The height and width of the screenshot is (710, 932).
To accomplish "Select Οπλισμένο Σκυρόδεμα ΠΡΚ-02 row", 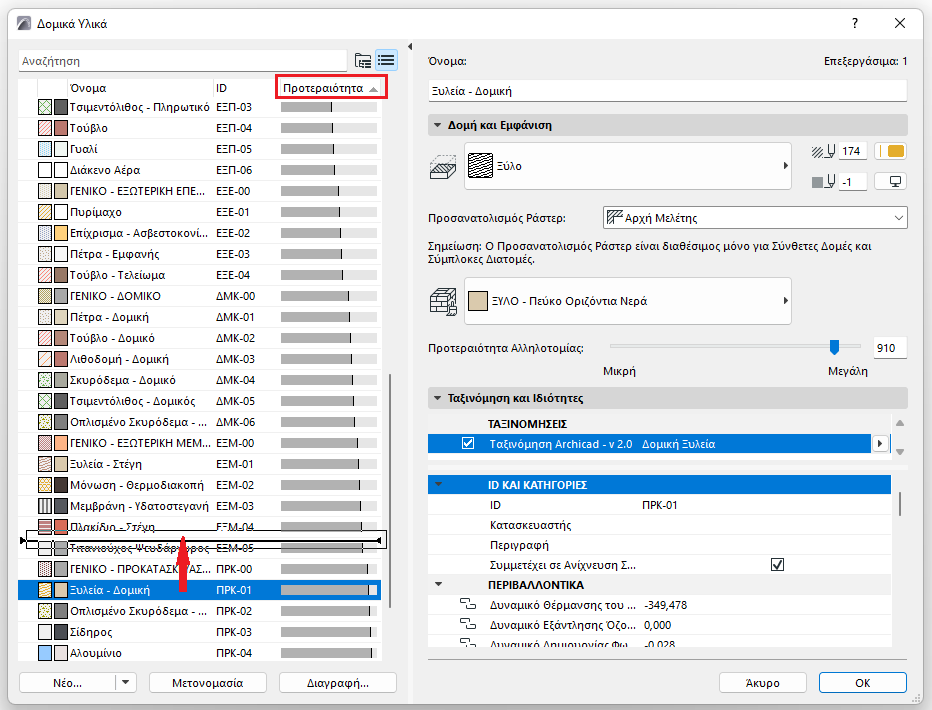I will pos(199,611).
